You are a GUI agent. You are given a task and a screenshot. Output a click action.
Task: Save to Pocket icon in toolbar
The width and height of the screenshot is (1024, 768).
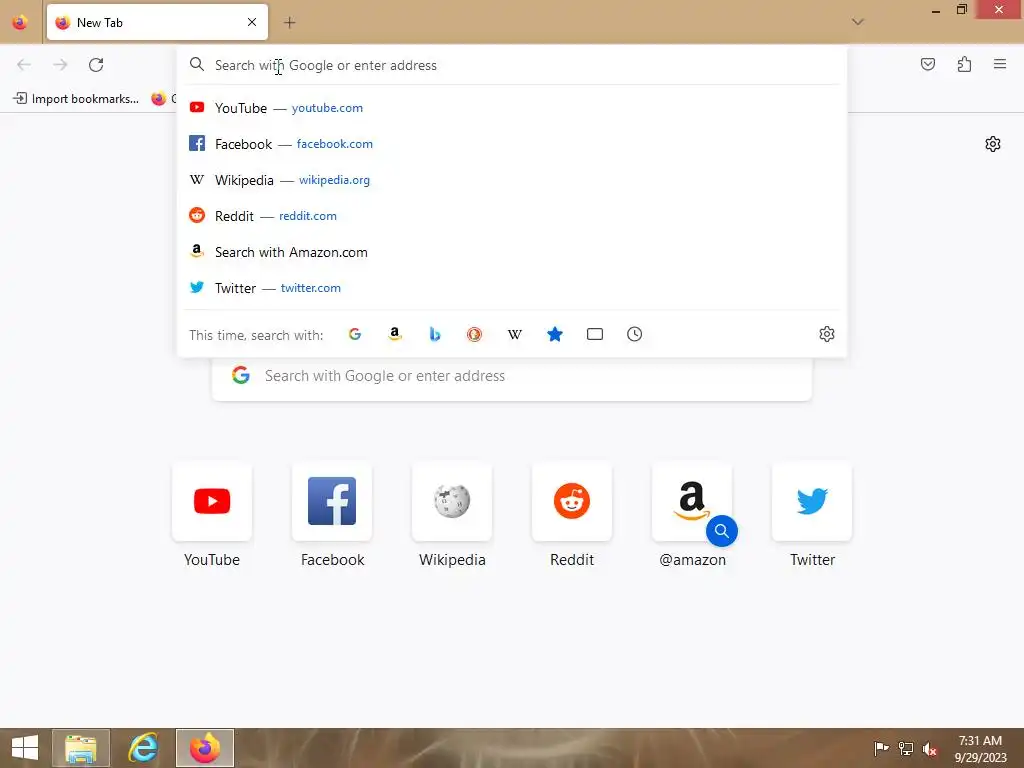click(x=928, y=64)
